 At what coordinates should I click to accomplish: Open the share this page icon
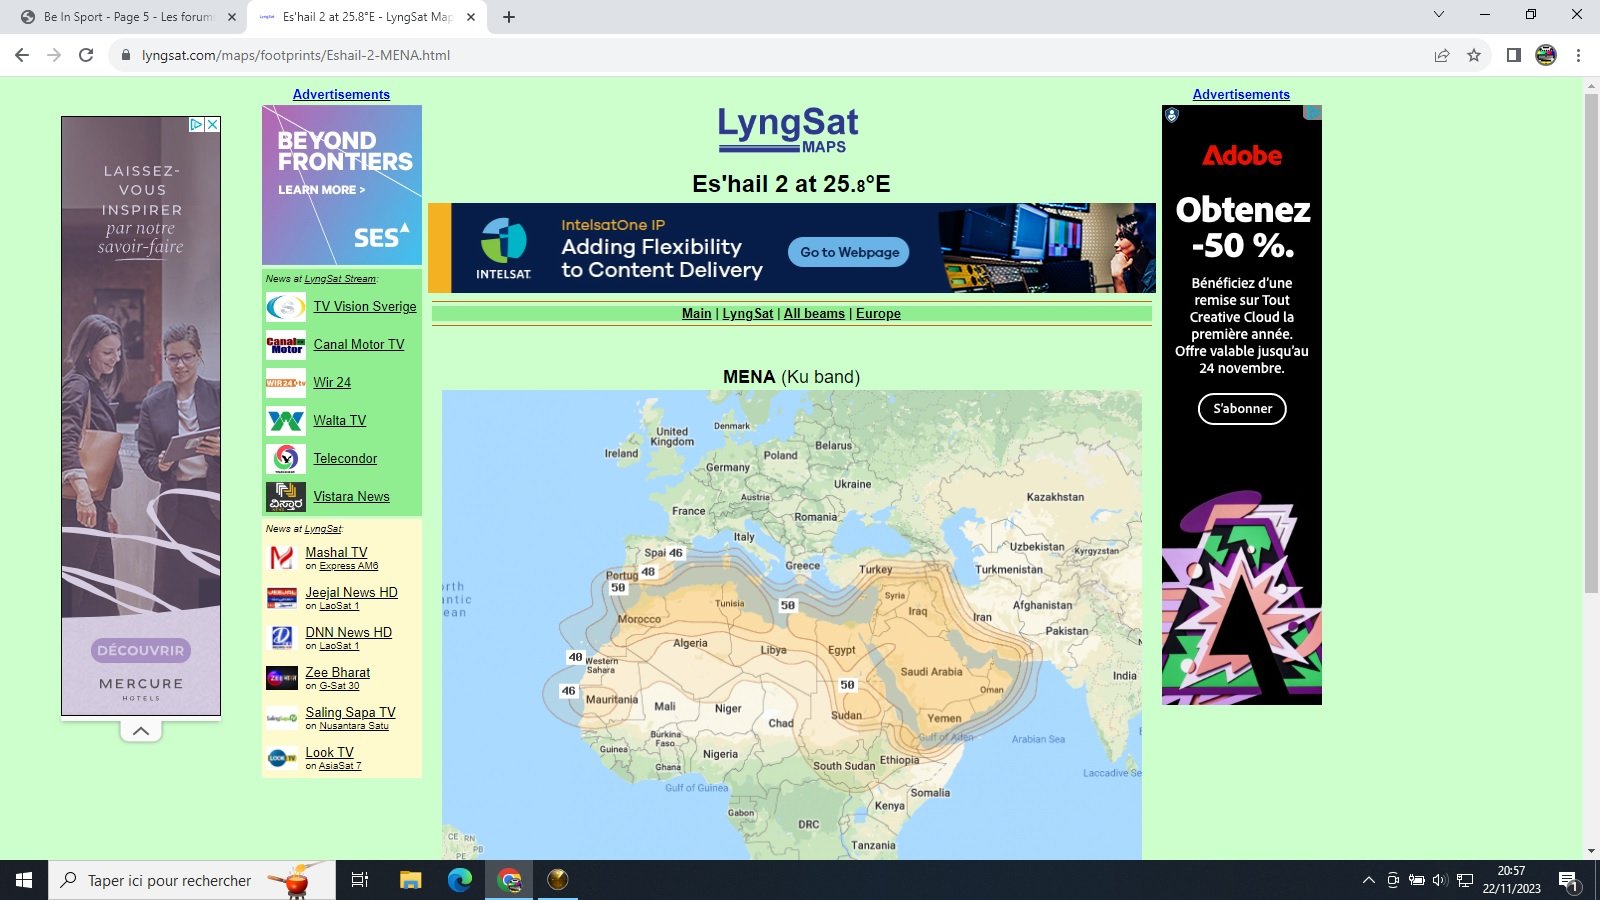click(1441, 55)
